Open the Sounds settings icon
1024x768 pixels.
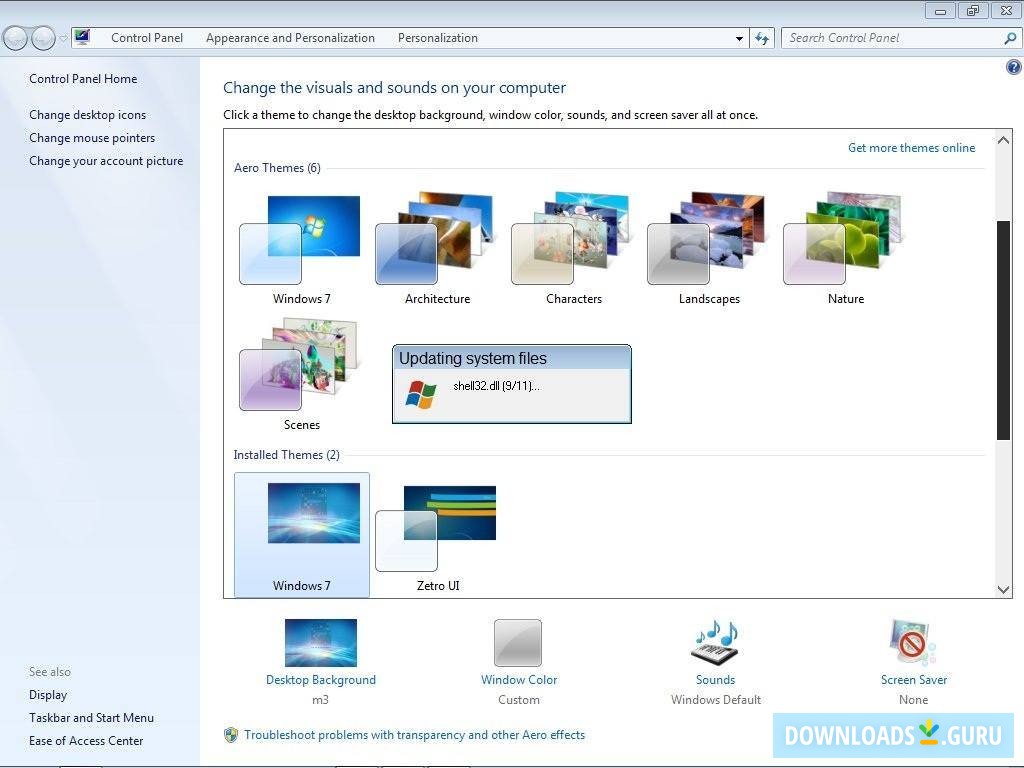[714, 643]
